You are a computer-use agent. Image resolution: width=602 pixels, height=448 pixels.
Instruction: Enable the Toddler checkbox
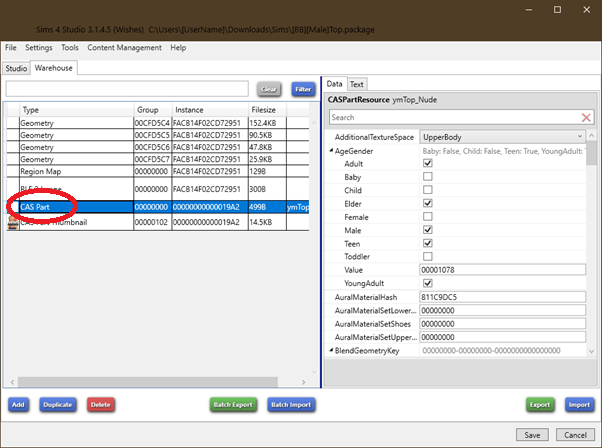point(427,256)
